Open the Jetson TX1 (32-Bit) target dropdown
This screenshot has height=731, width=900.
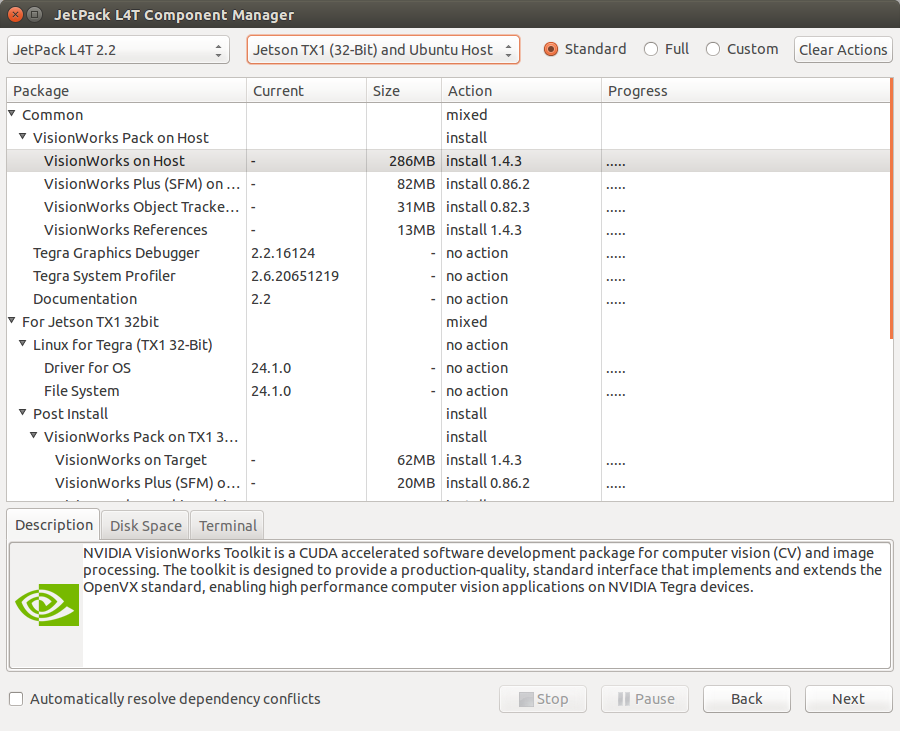[383, 50]
